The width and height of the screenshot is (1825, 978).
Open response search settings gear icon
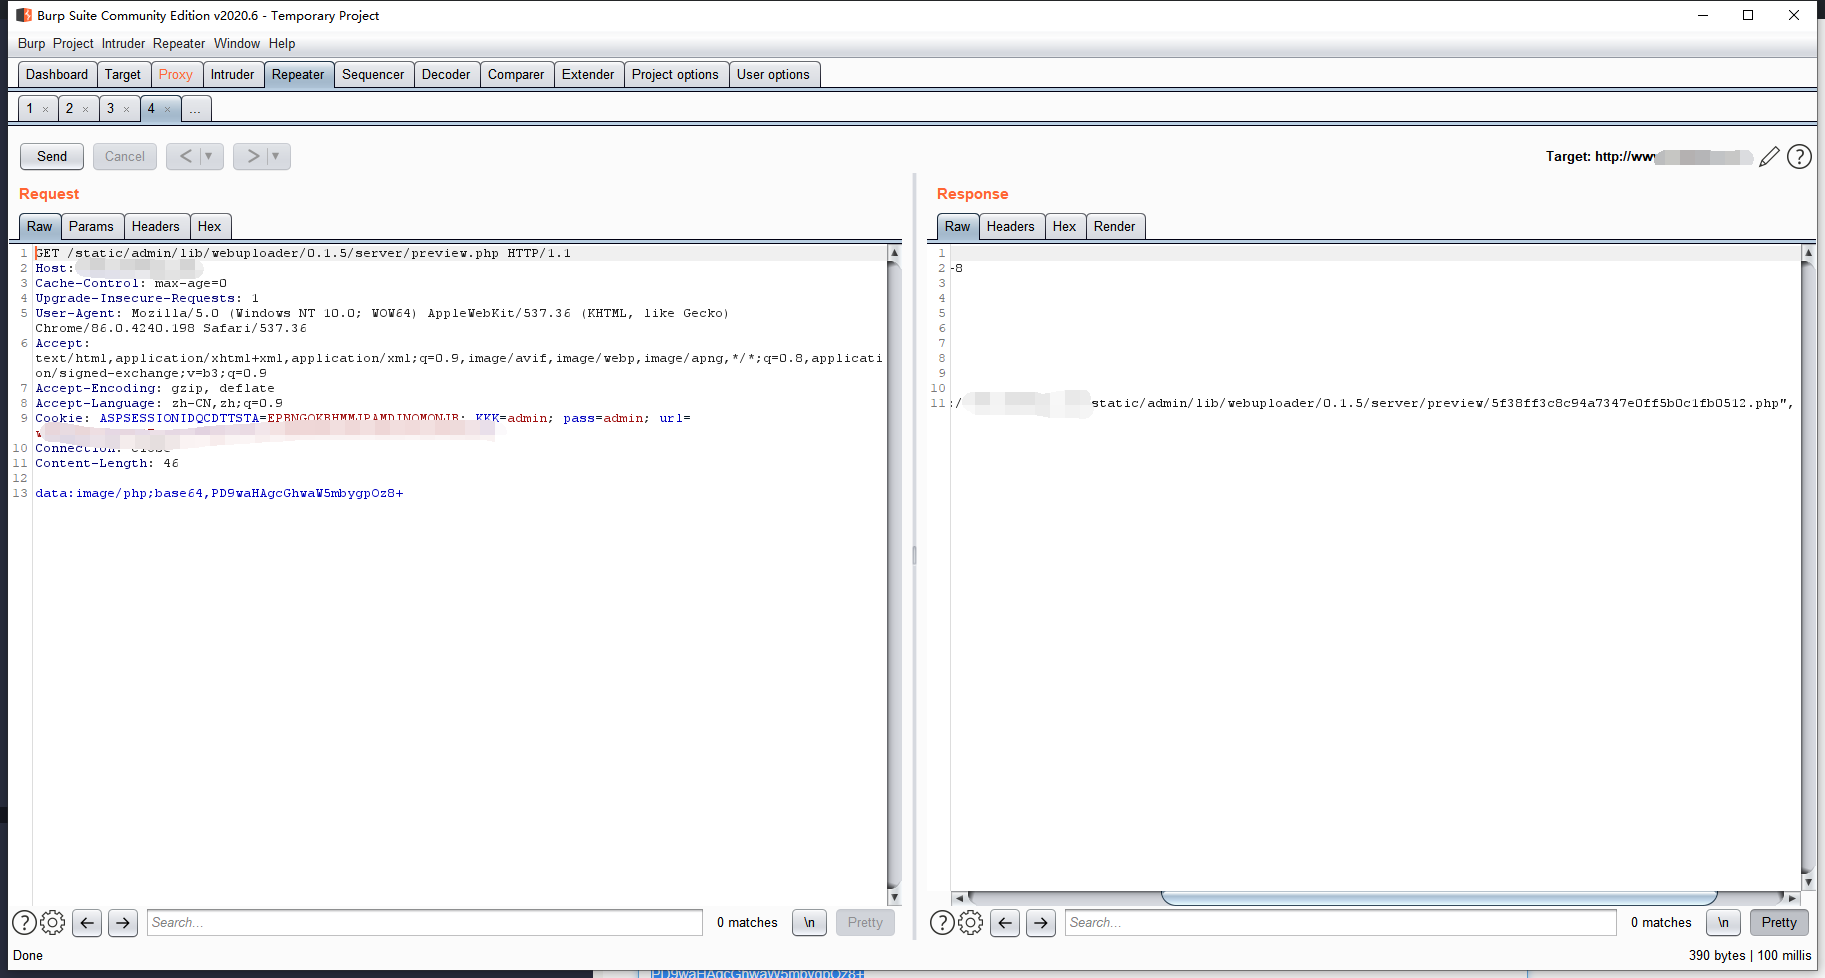971,923
